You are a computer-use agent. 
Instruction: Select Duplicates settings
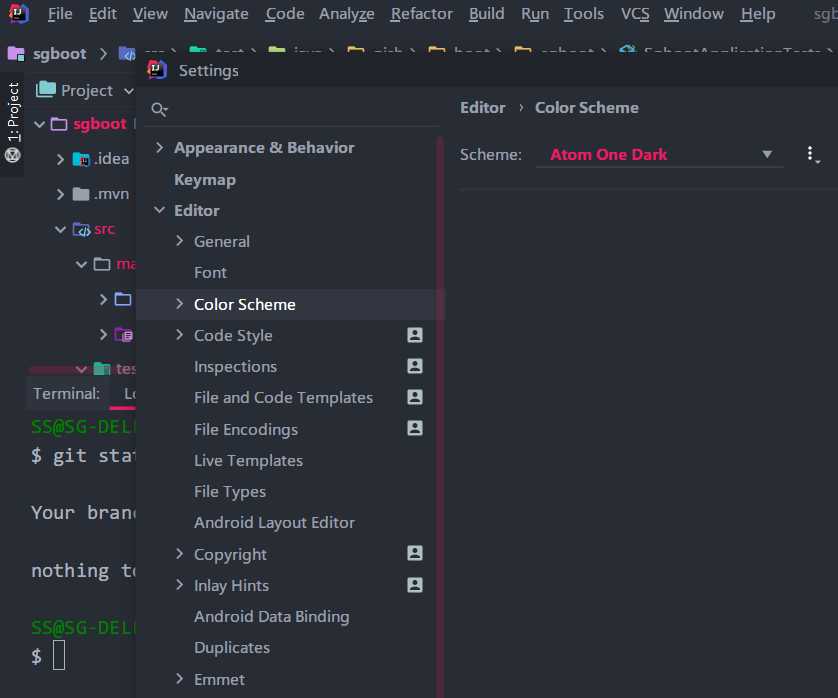click(x=231, y=648)
